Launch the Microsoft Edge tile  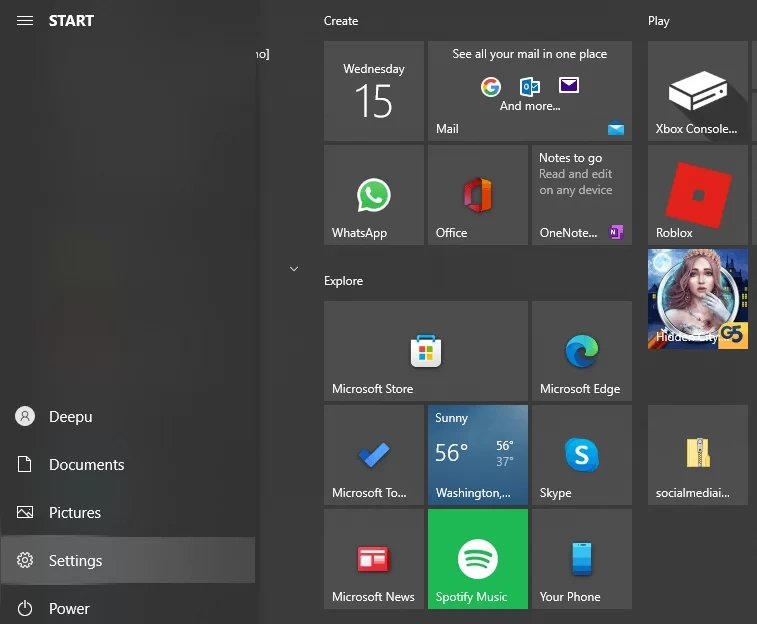click(x=582, y=351)
